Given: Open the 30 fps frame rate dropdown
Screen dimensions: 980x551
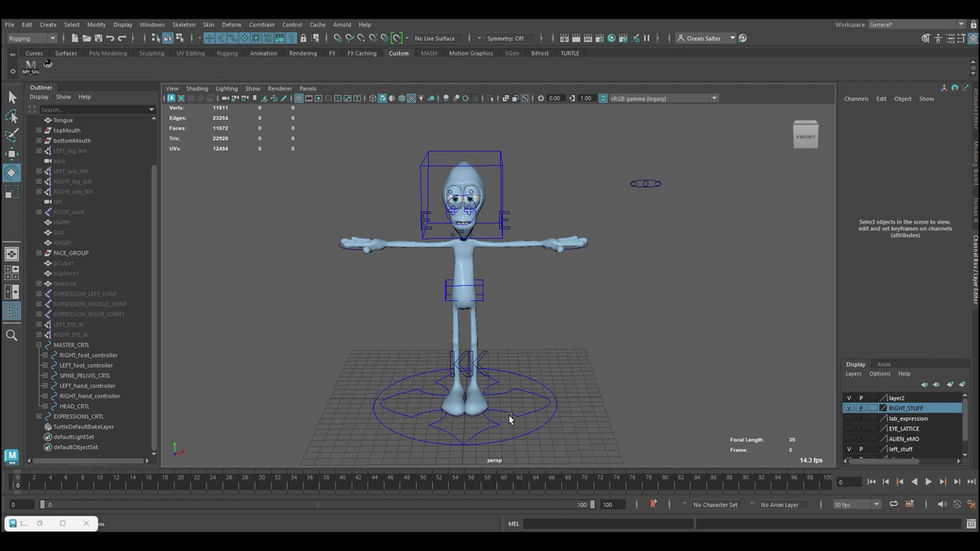Looking at the screenshot, I should tap(856, 505).
